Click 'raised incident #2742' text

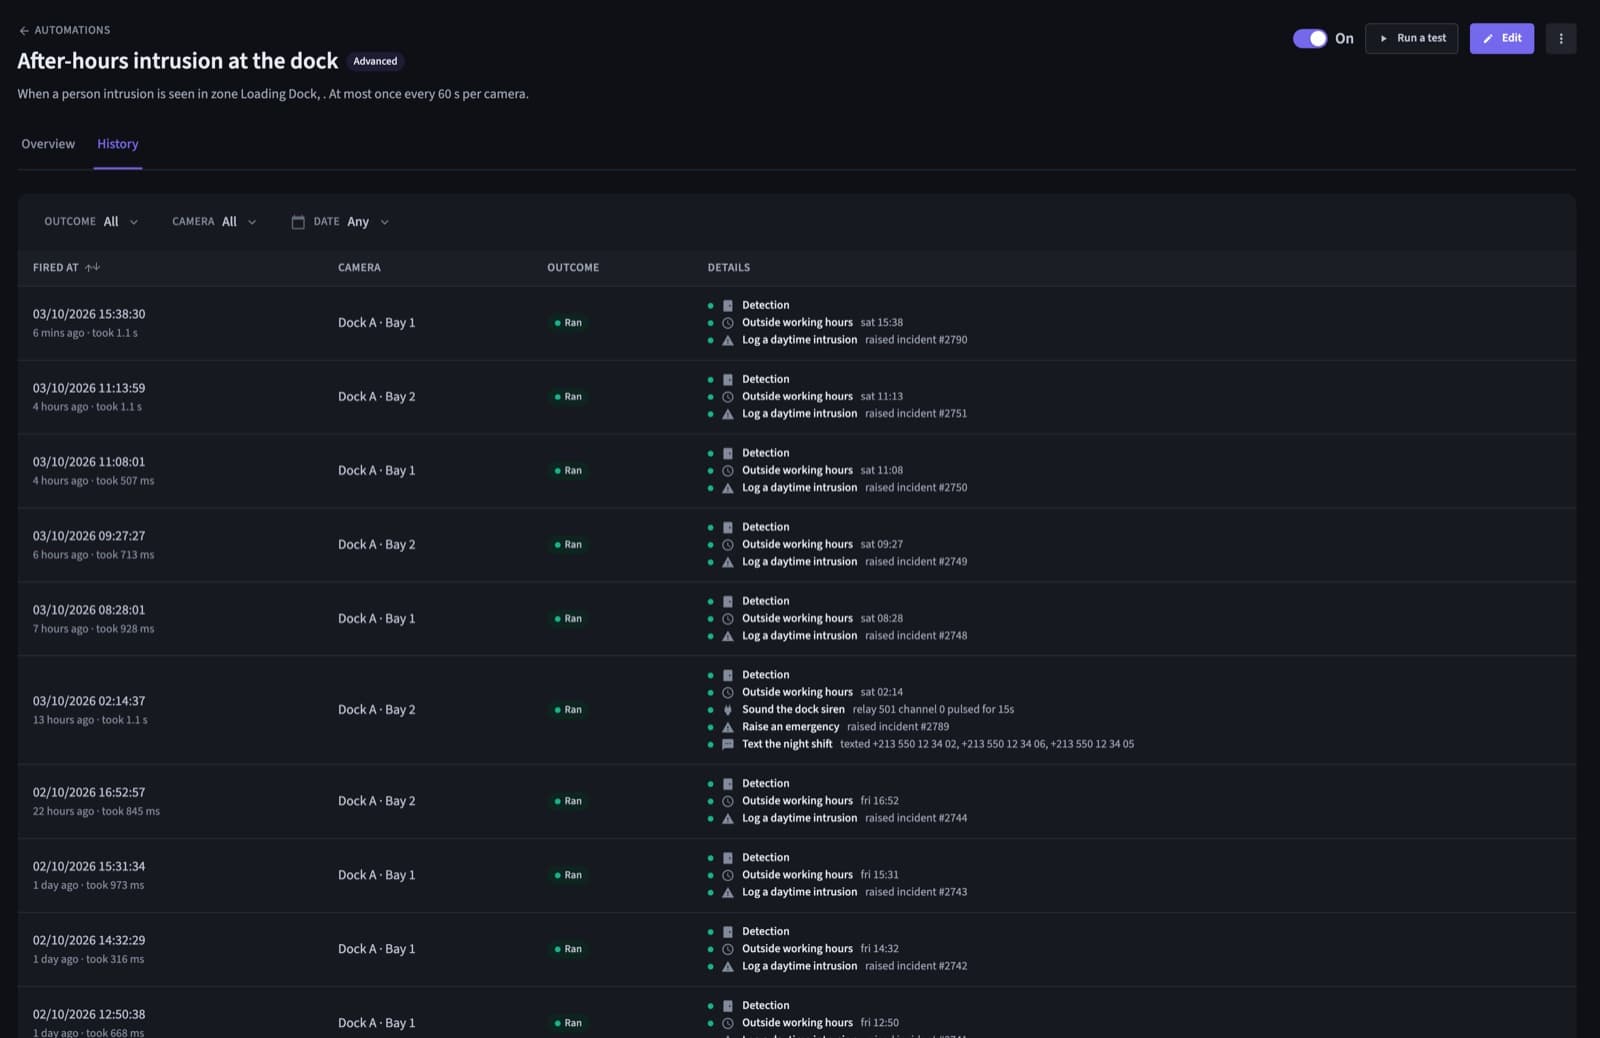click(916, 966)
